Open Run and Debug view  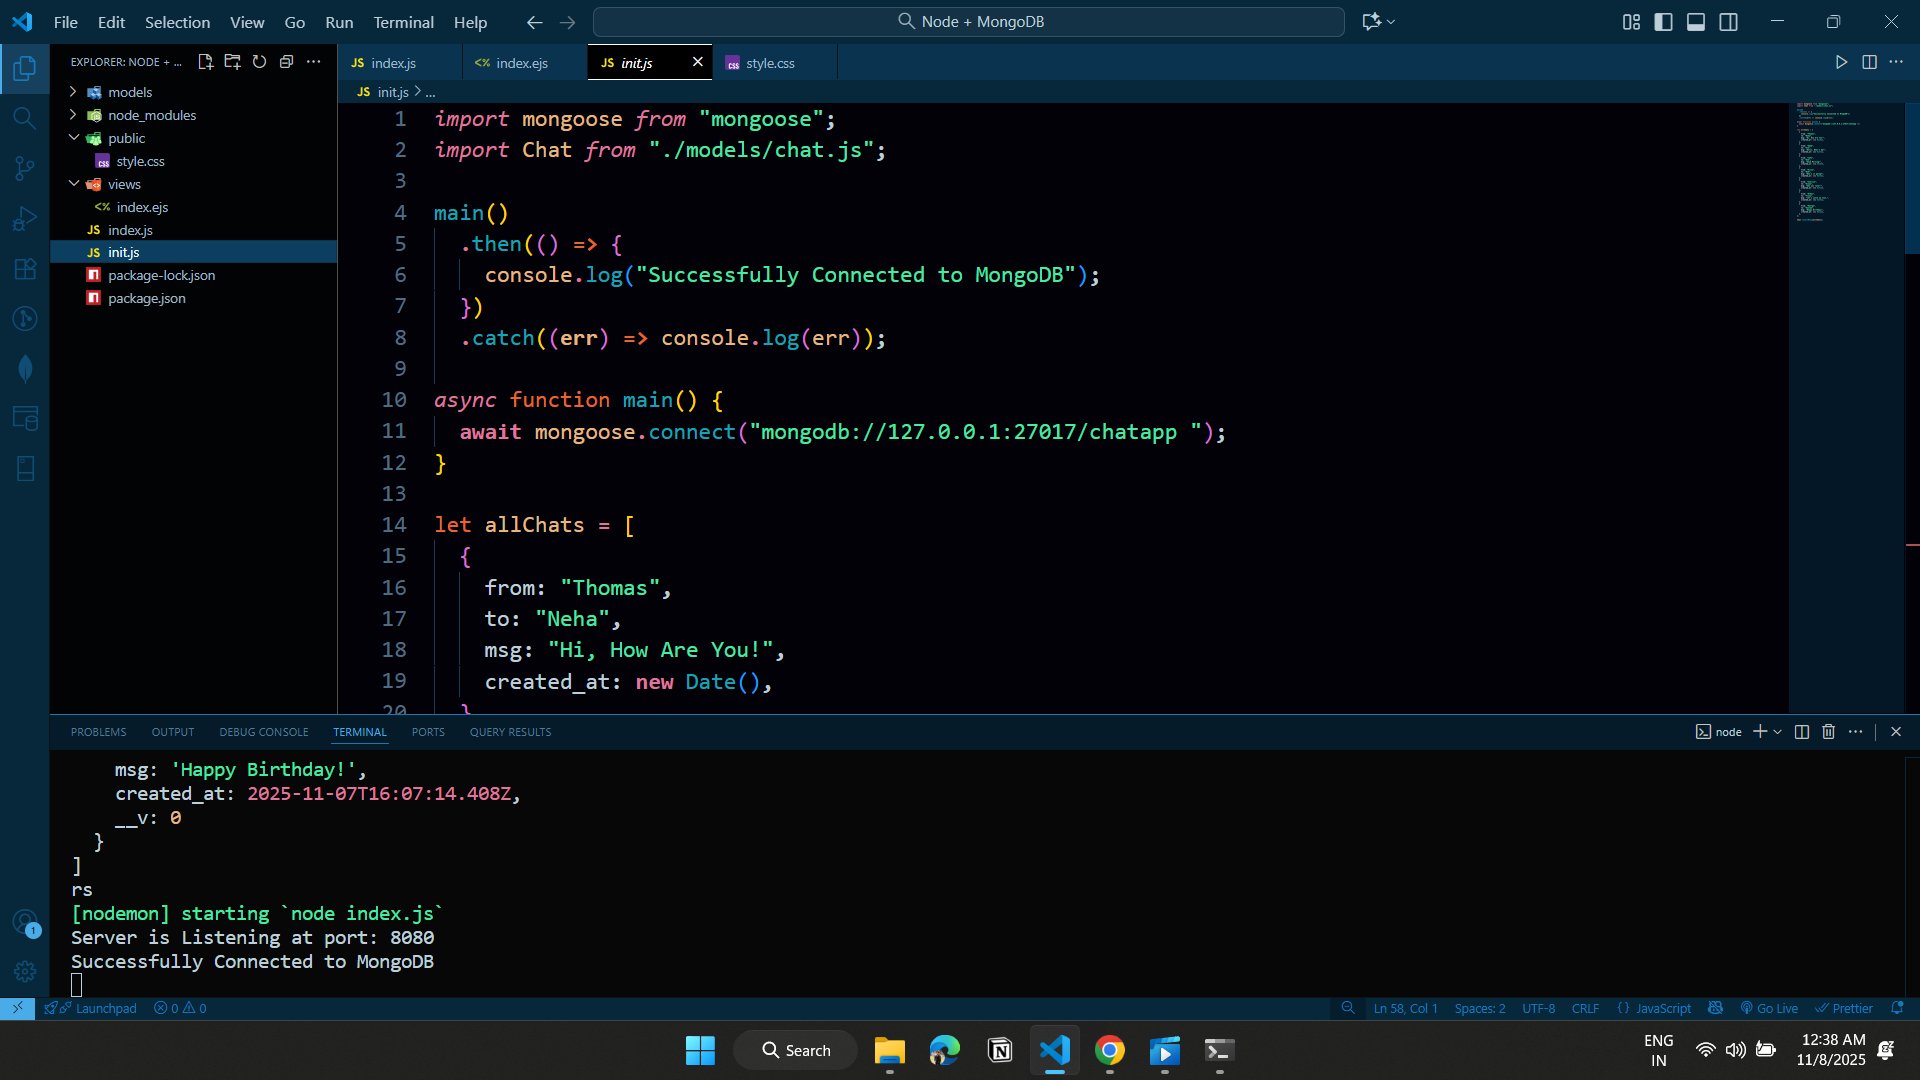point(24,218)
